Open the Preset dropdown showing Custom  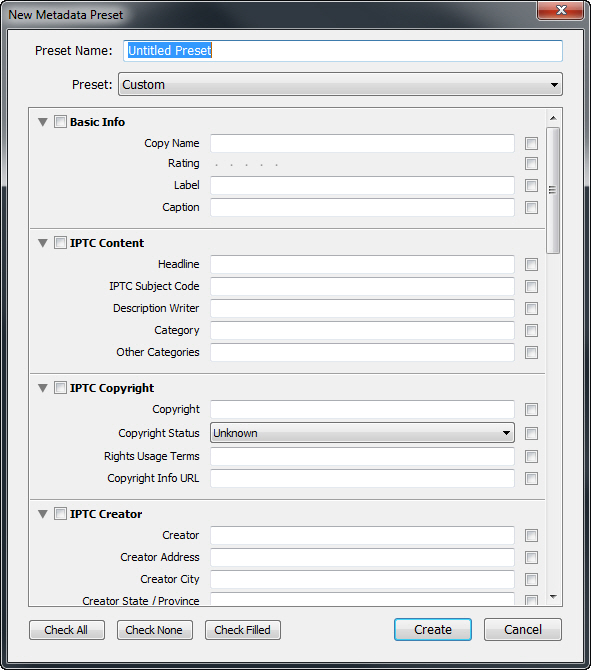pyautogui.click(x=340, y=84)
